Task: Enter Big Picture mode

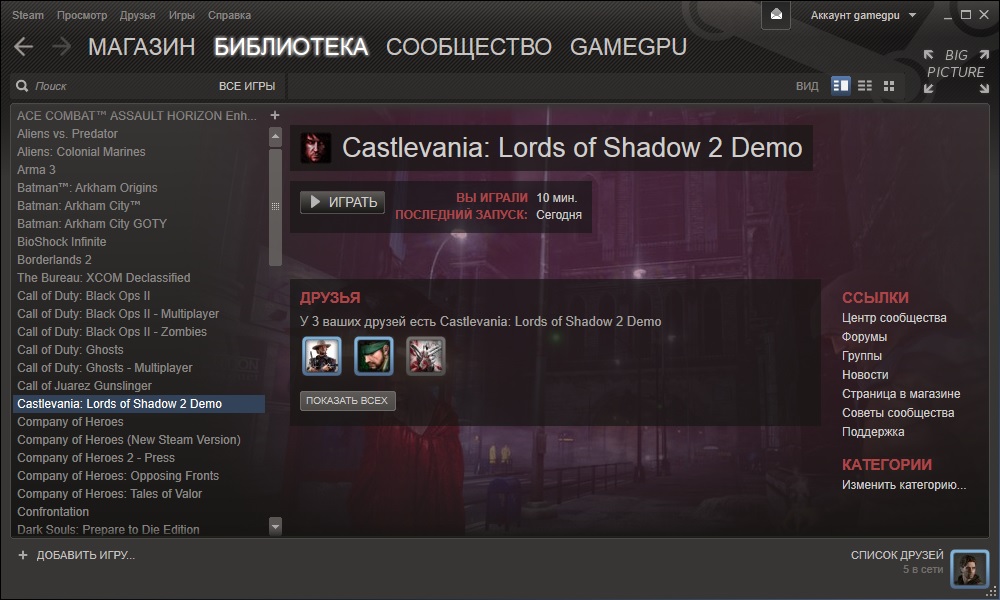Action: tap(956, 71)
